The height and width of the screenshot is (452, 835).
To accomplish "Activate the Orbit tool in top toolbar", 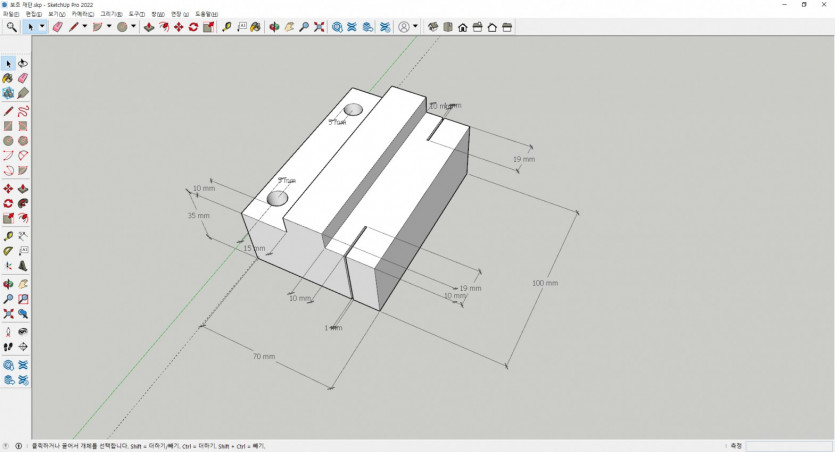I will tap(274, 27).
